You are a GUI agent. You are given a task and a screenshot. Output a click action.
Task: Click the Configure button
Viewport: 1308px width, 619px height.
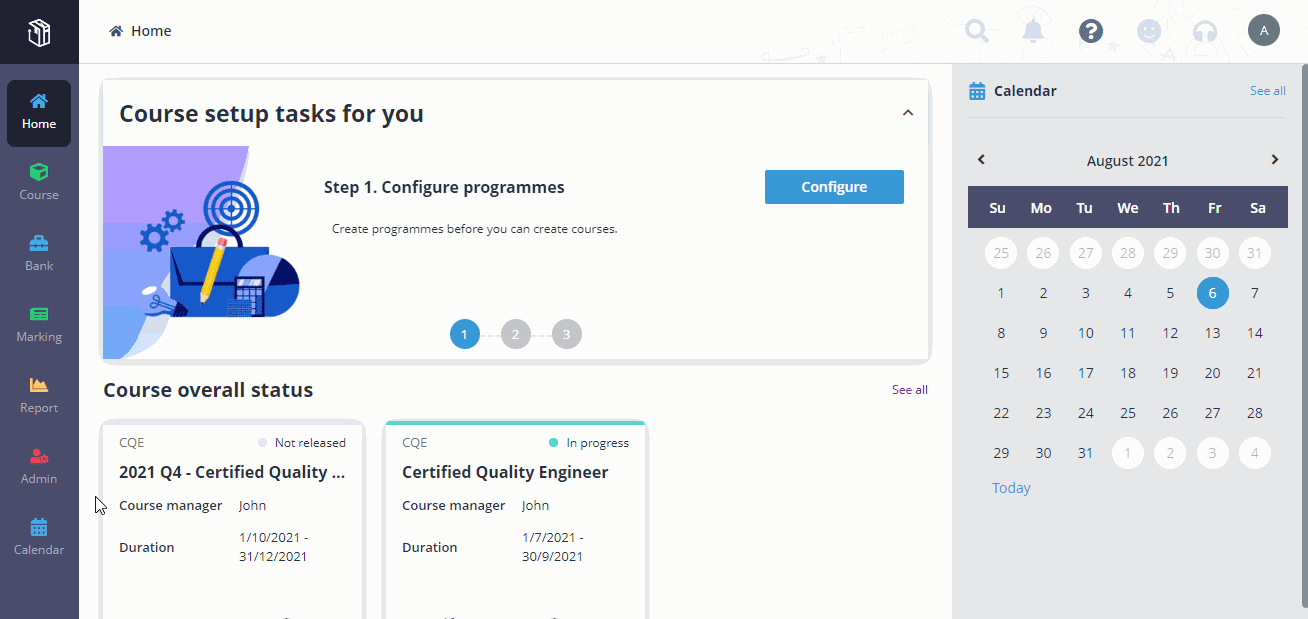coord(834,187)
